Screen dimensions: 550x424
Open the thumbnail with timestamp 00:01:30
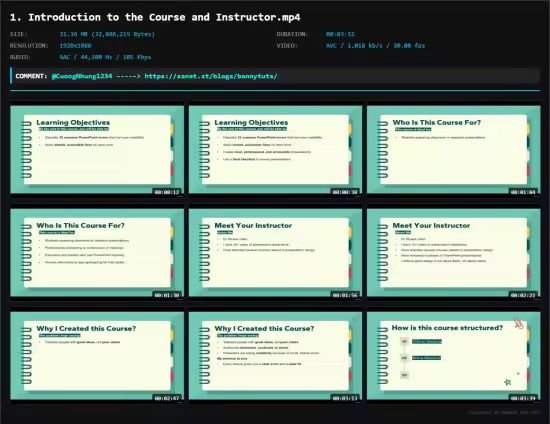coord(97,253)
